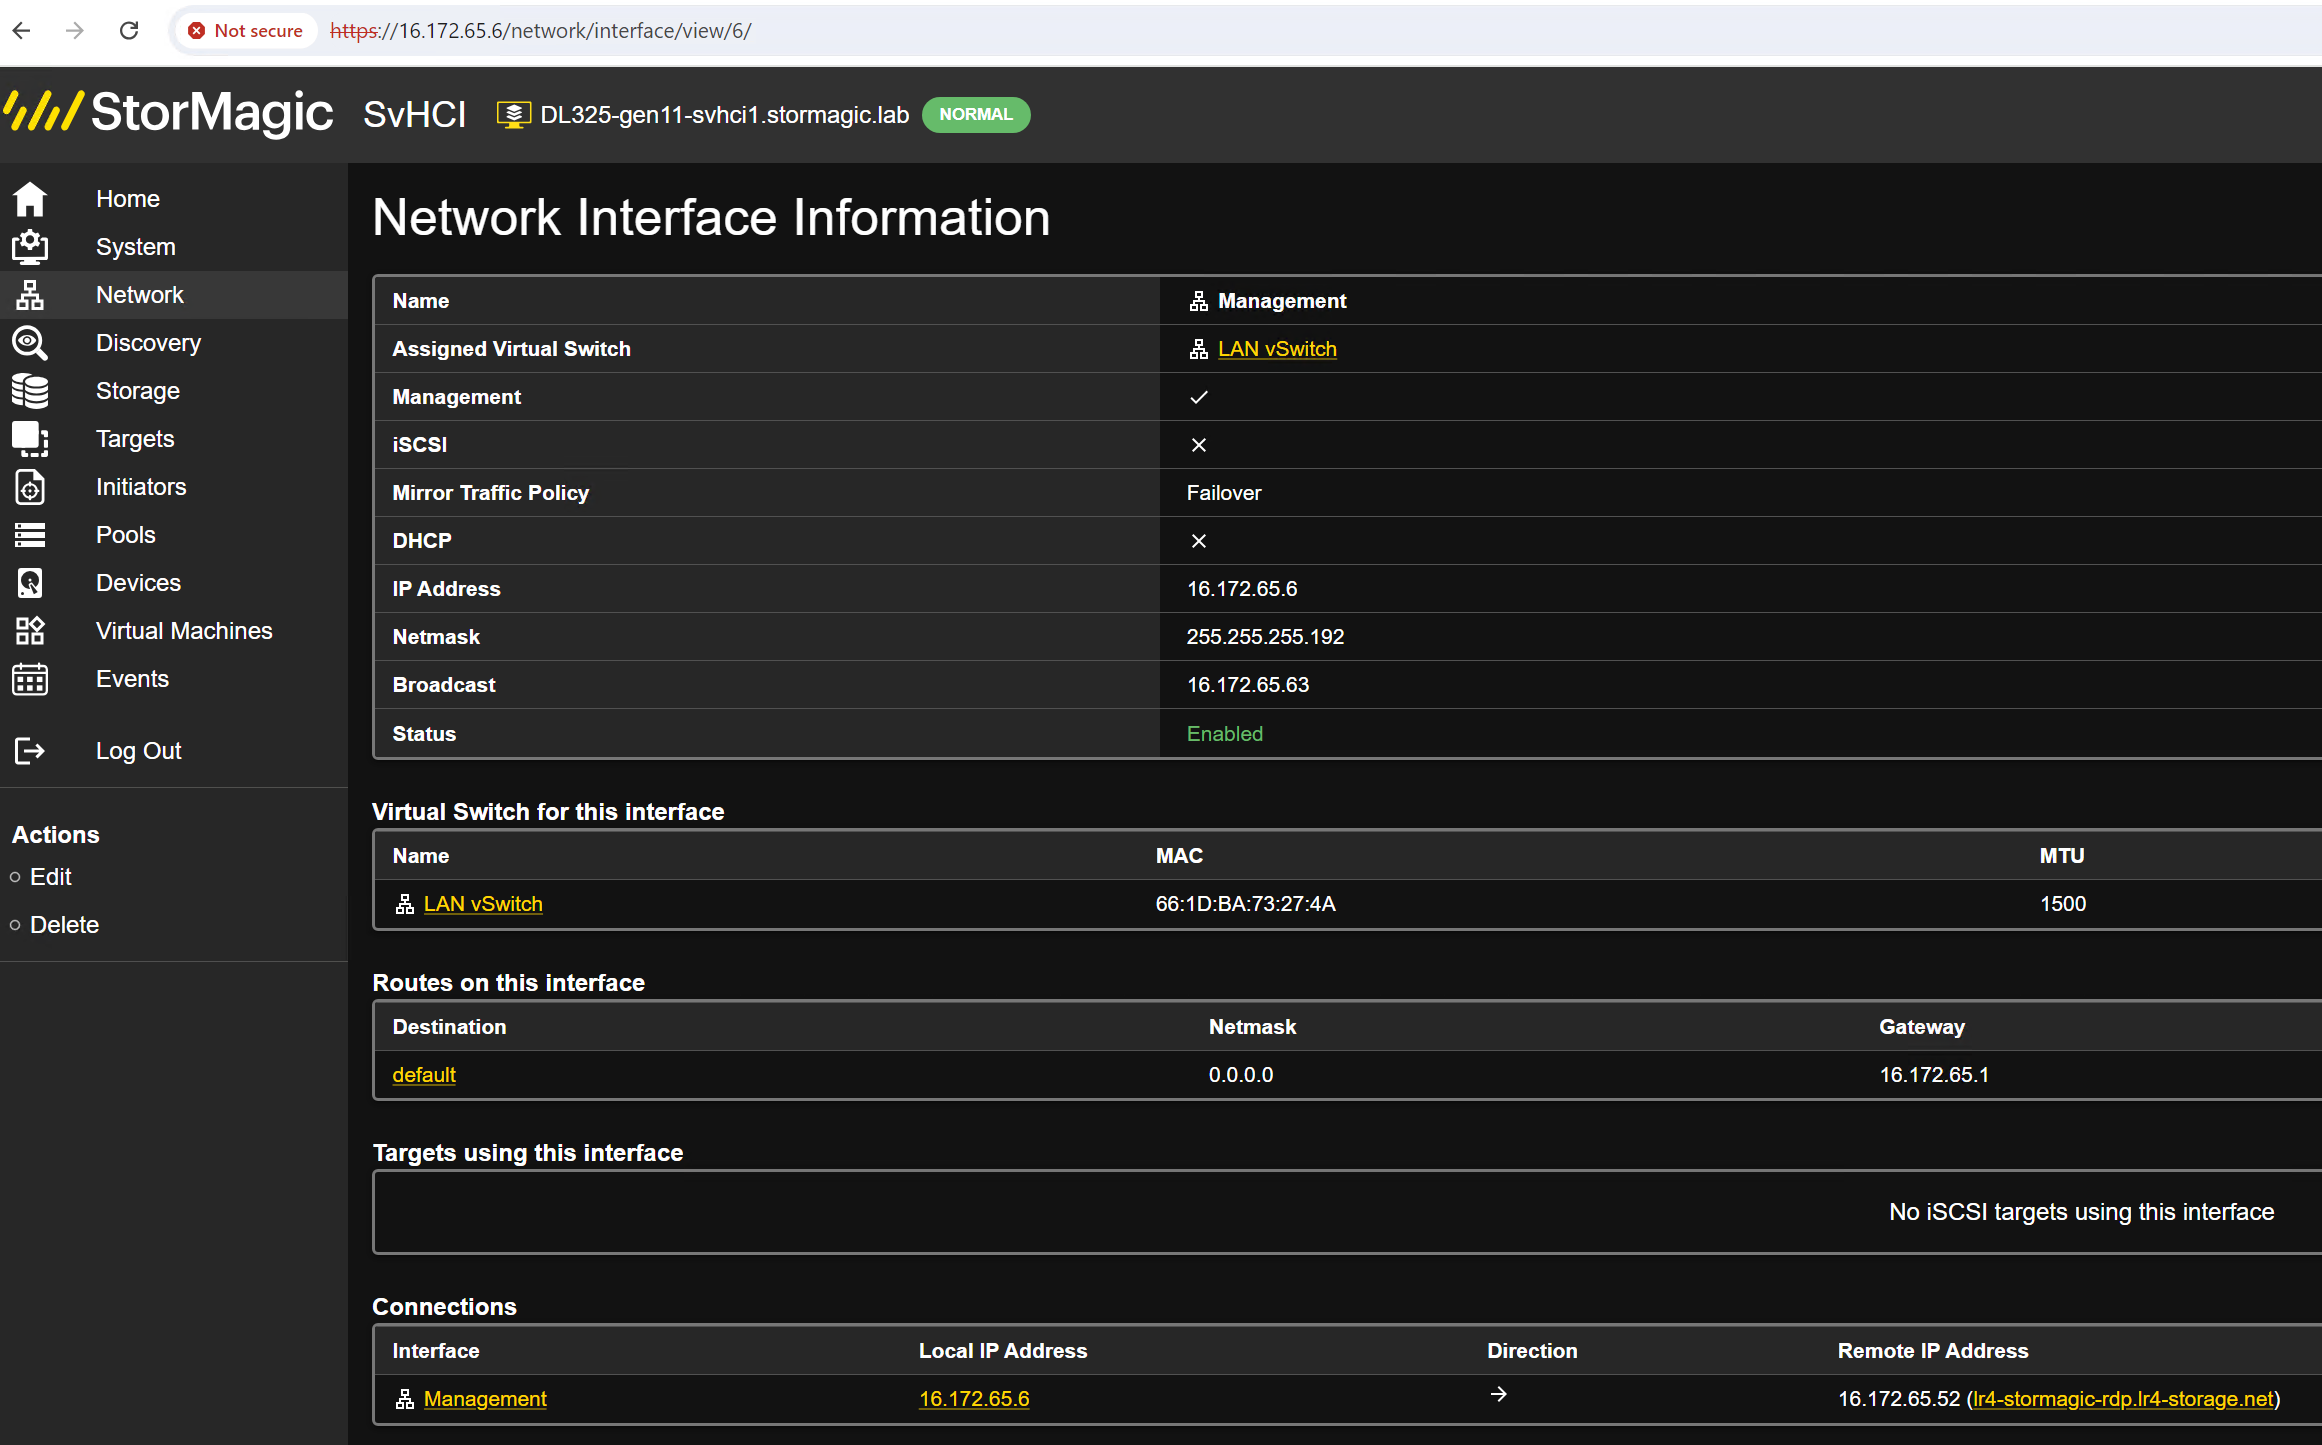Click the Not secure warning badge
The image size is (2322, 1445).
click(x=246, y=31)
